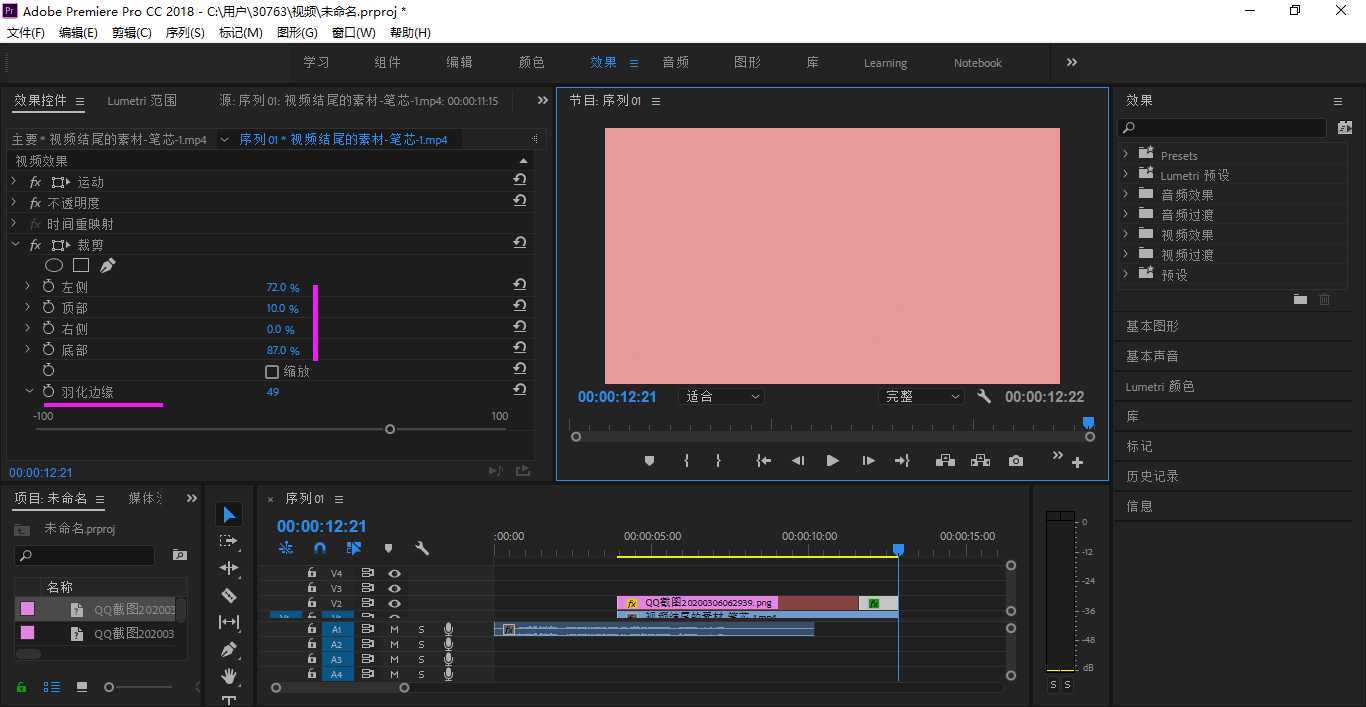The image size is (1366, 707).
Task: Click Go to Out point button
Action: click(x=902, y=461)
